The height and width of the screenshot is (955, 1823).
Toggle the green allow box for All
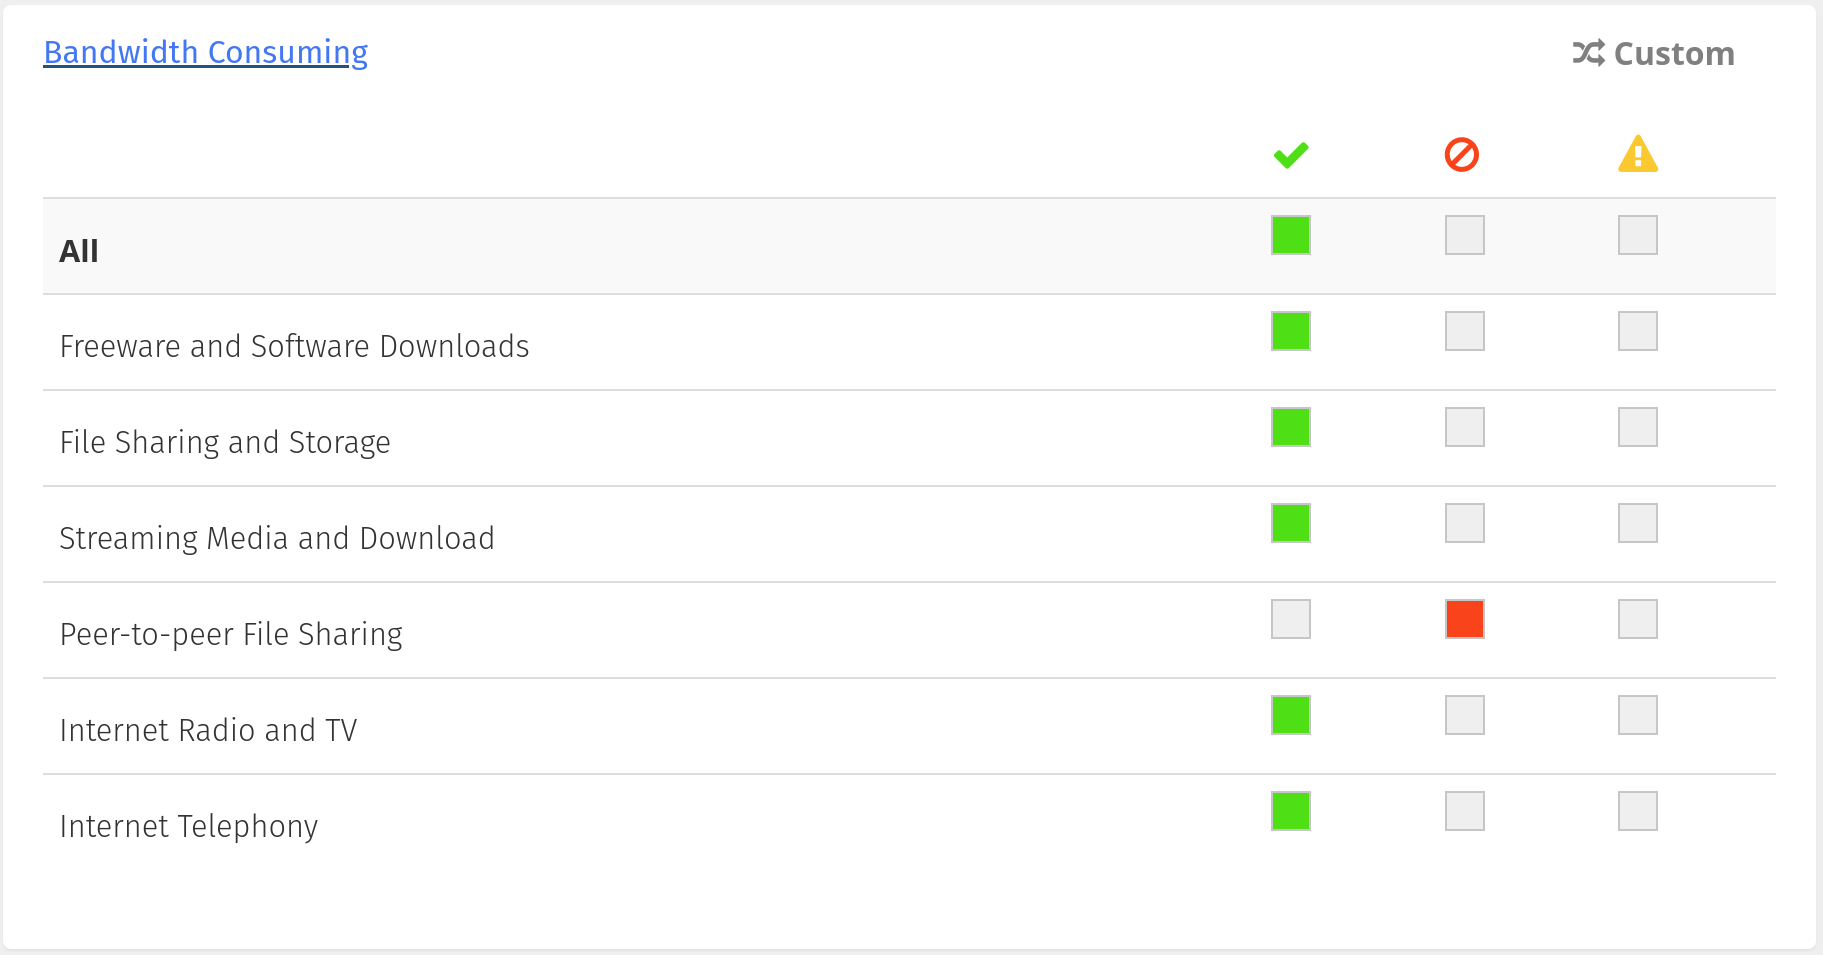[1291, 235]
